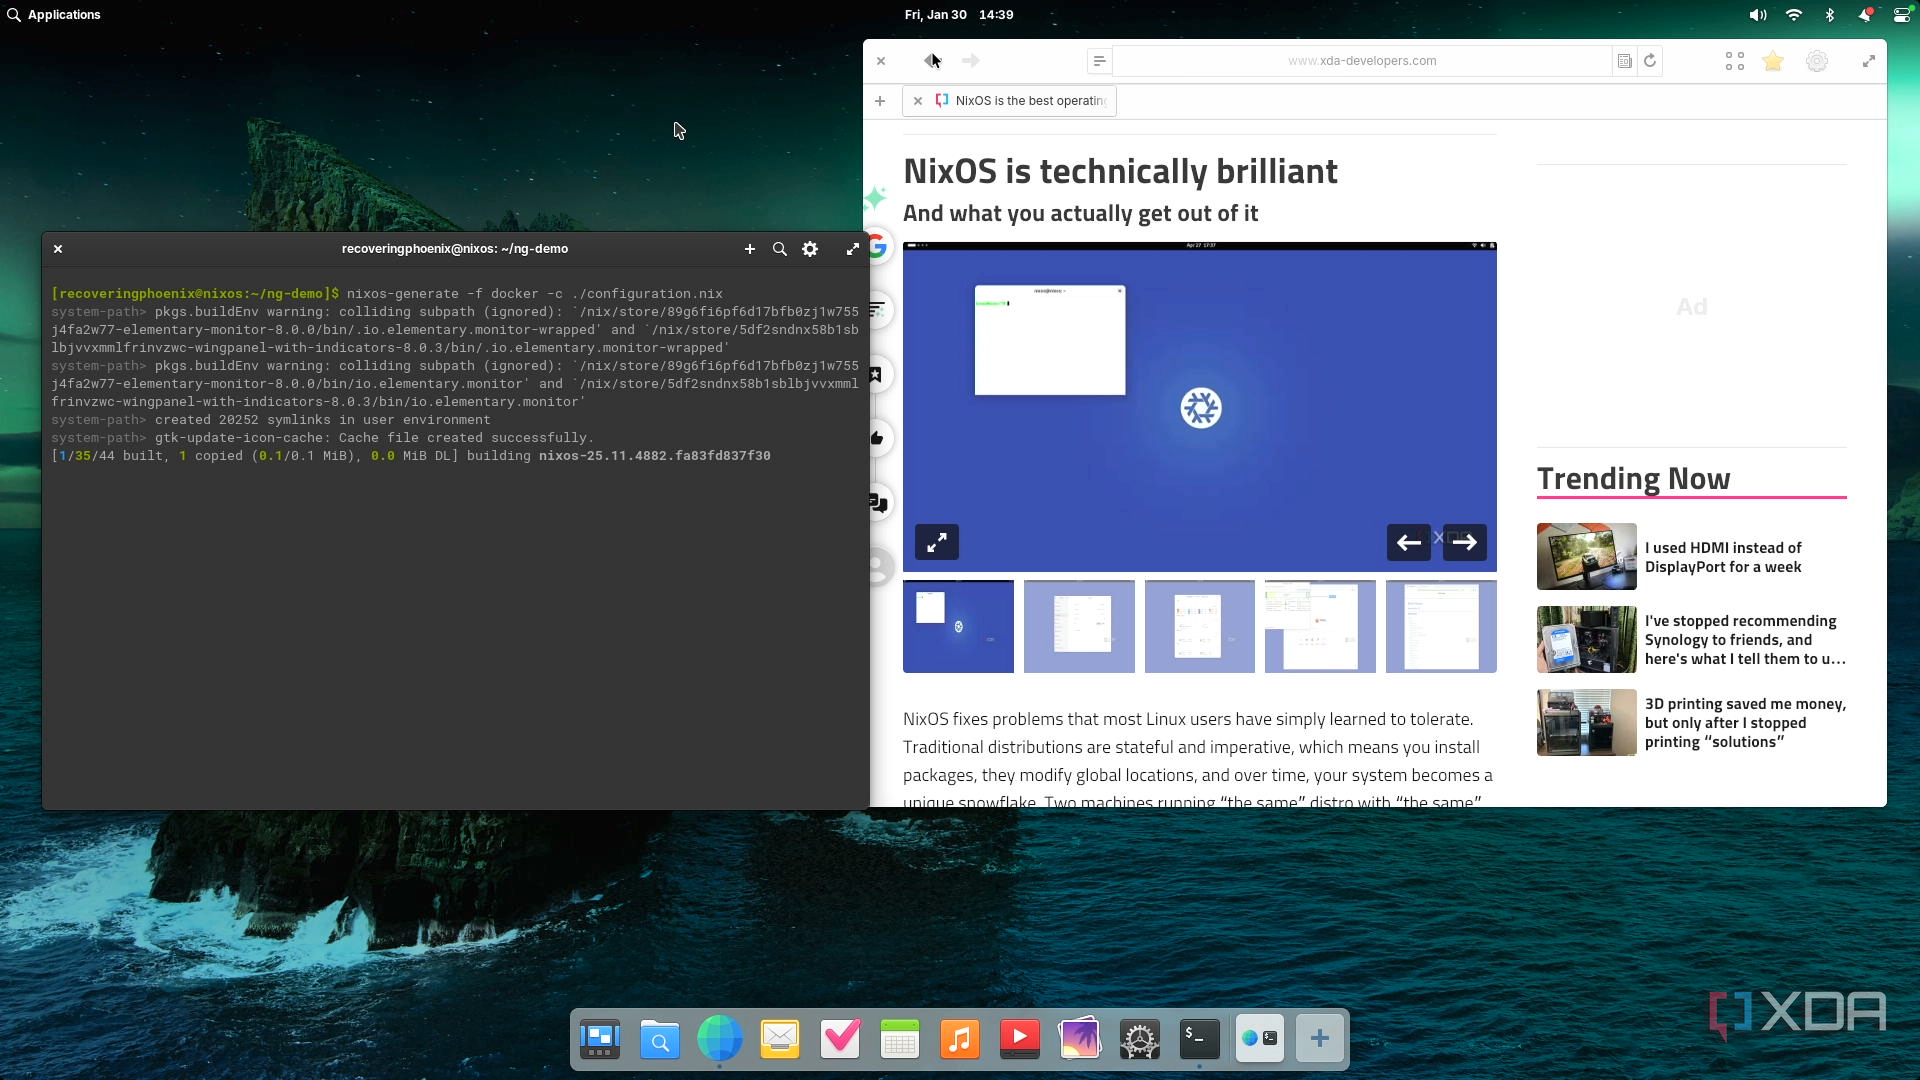Open I used HDMI instead of DisplayPort article
Screen dimensions: 1920x1080
coord(1723,557)
